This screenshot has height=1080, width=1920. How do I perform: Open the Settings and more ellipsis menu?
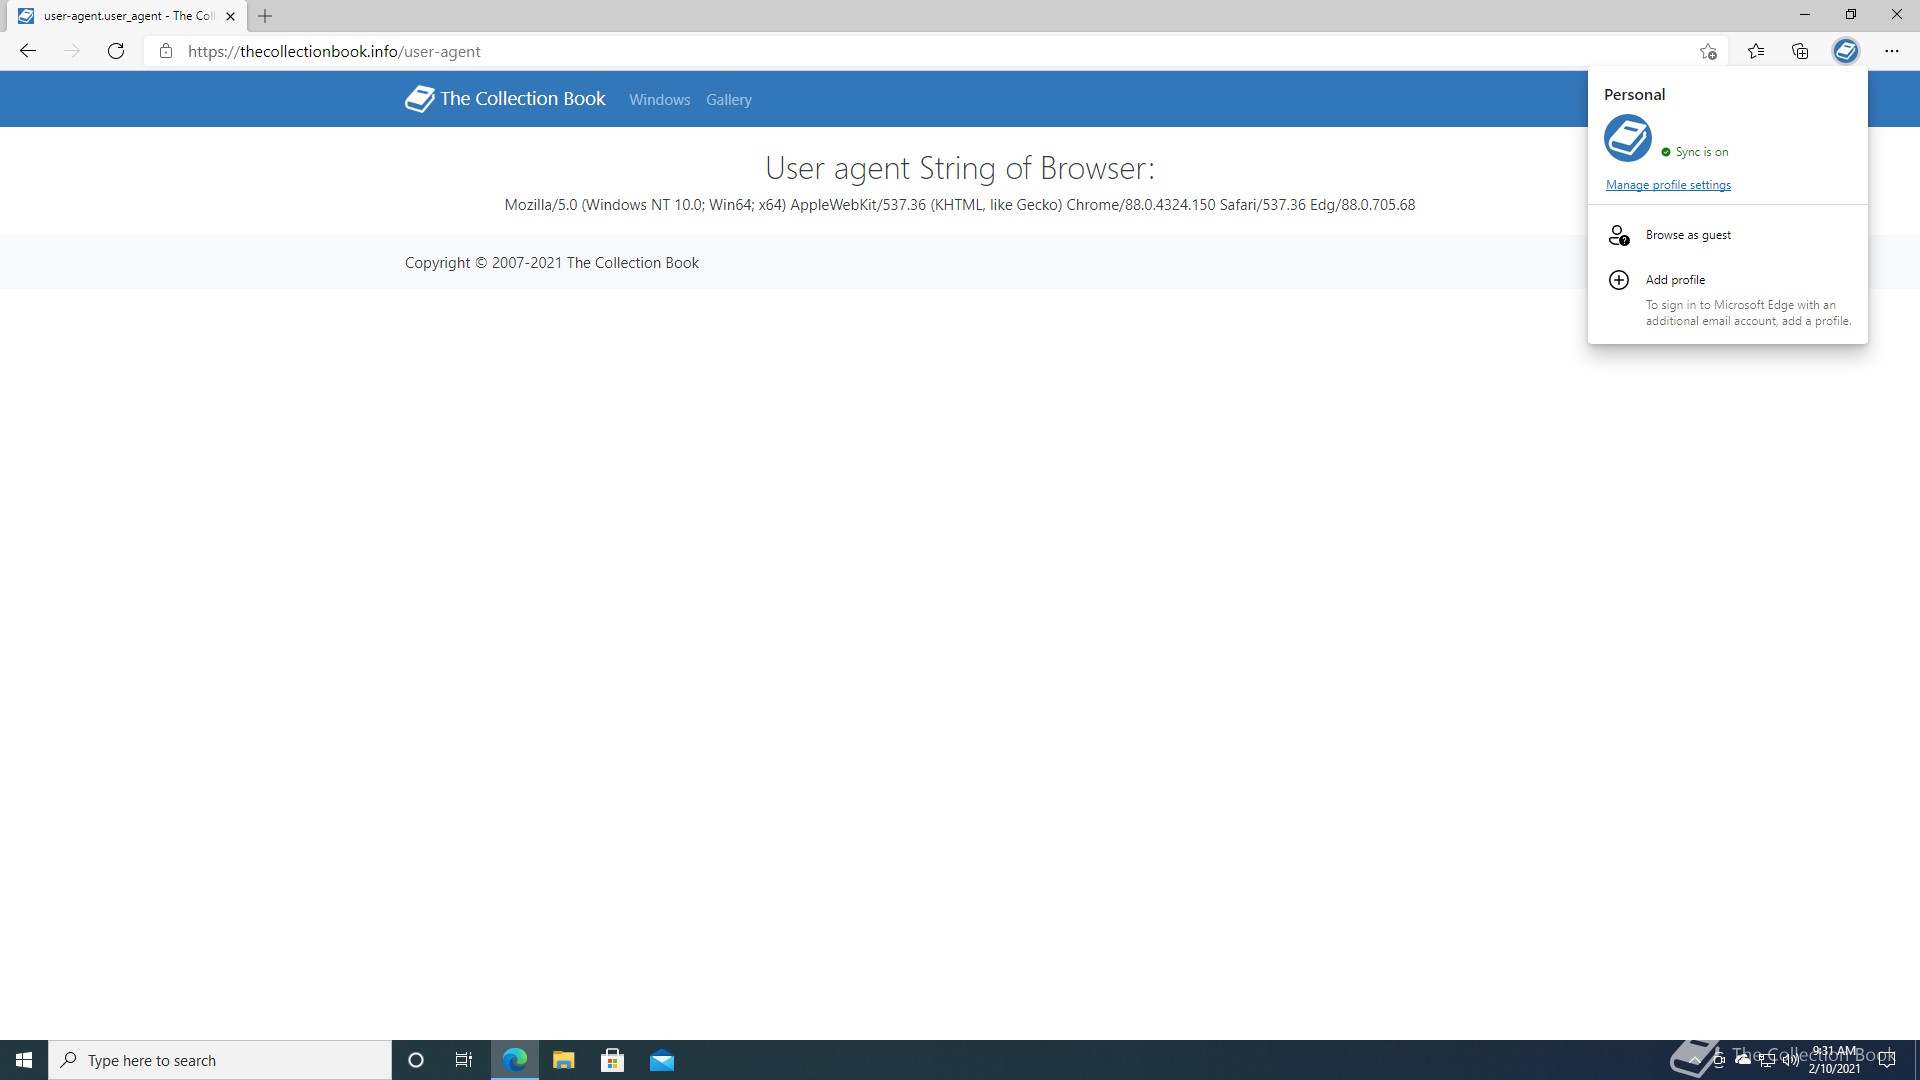(1891, 51)
